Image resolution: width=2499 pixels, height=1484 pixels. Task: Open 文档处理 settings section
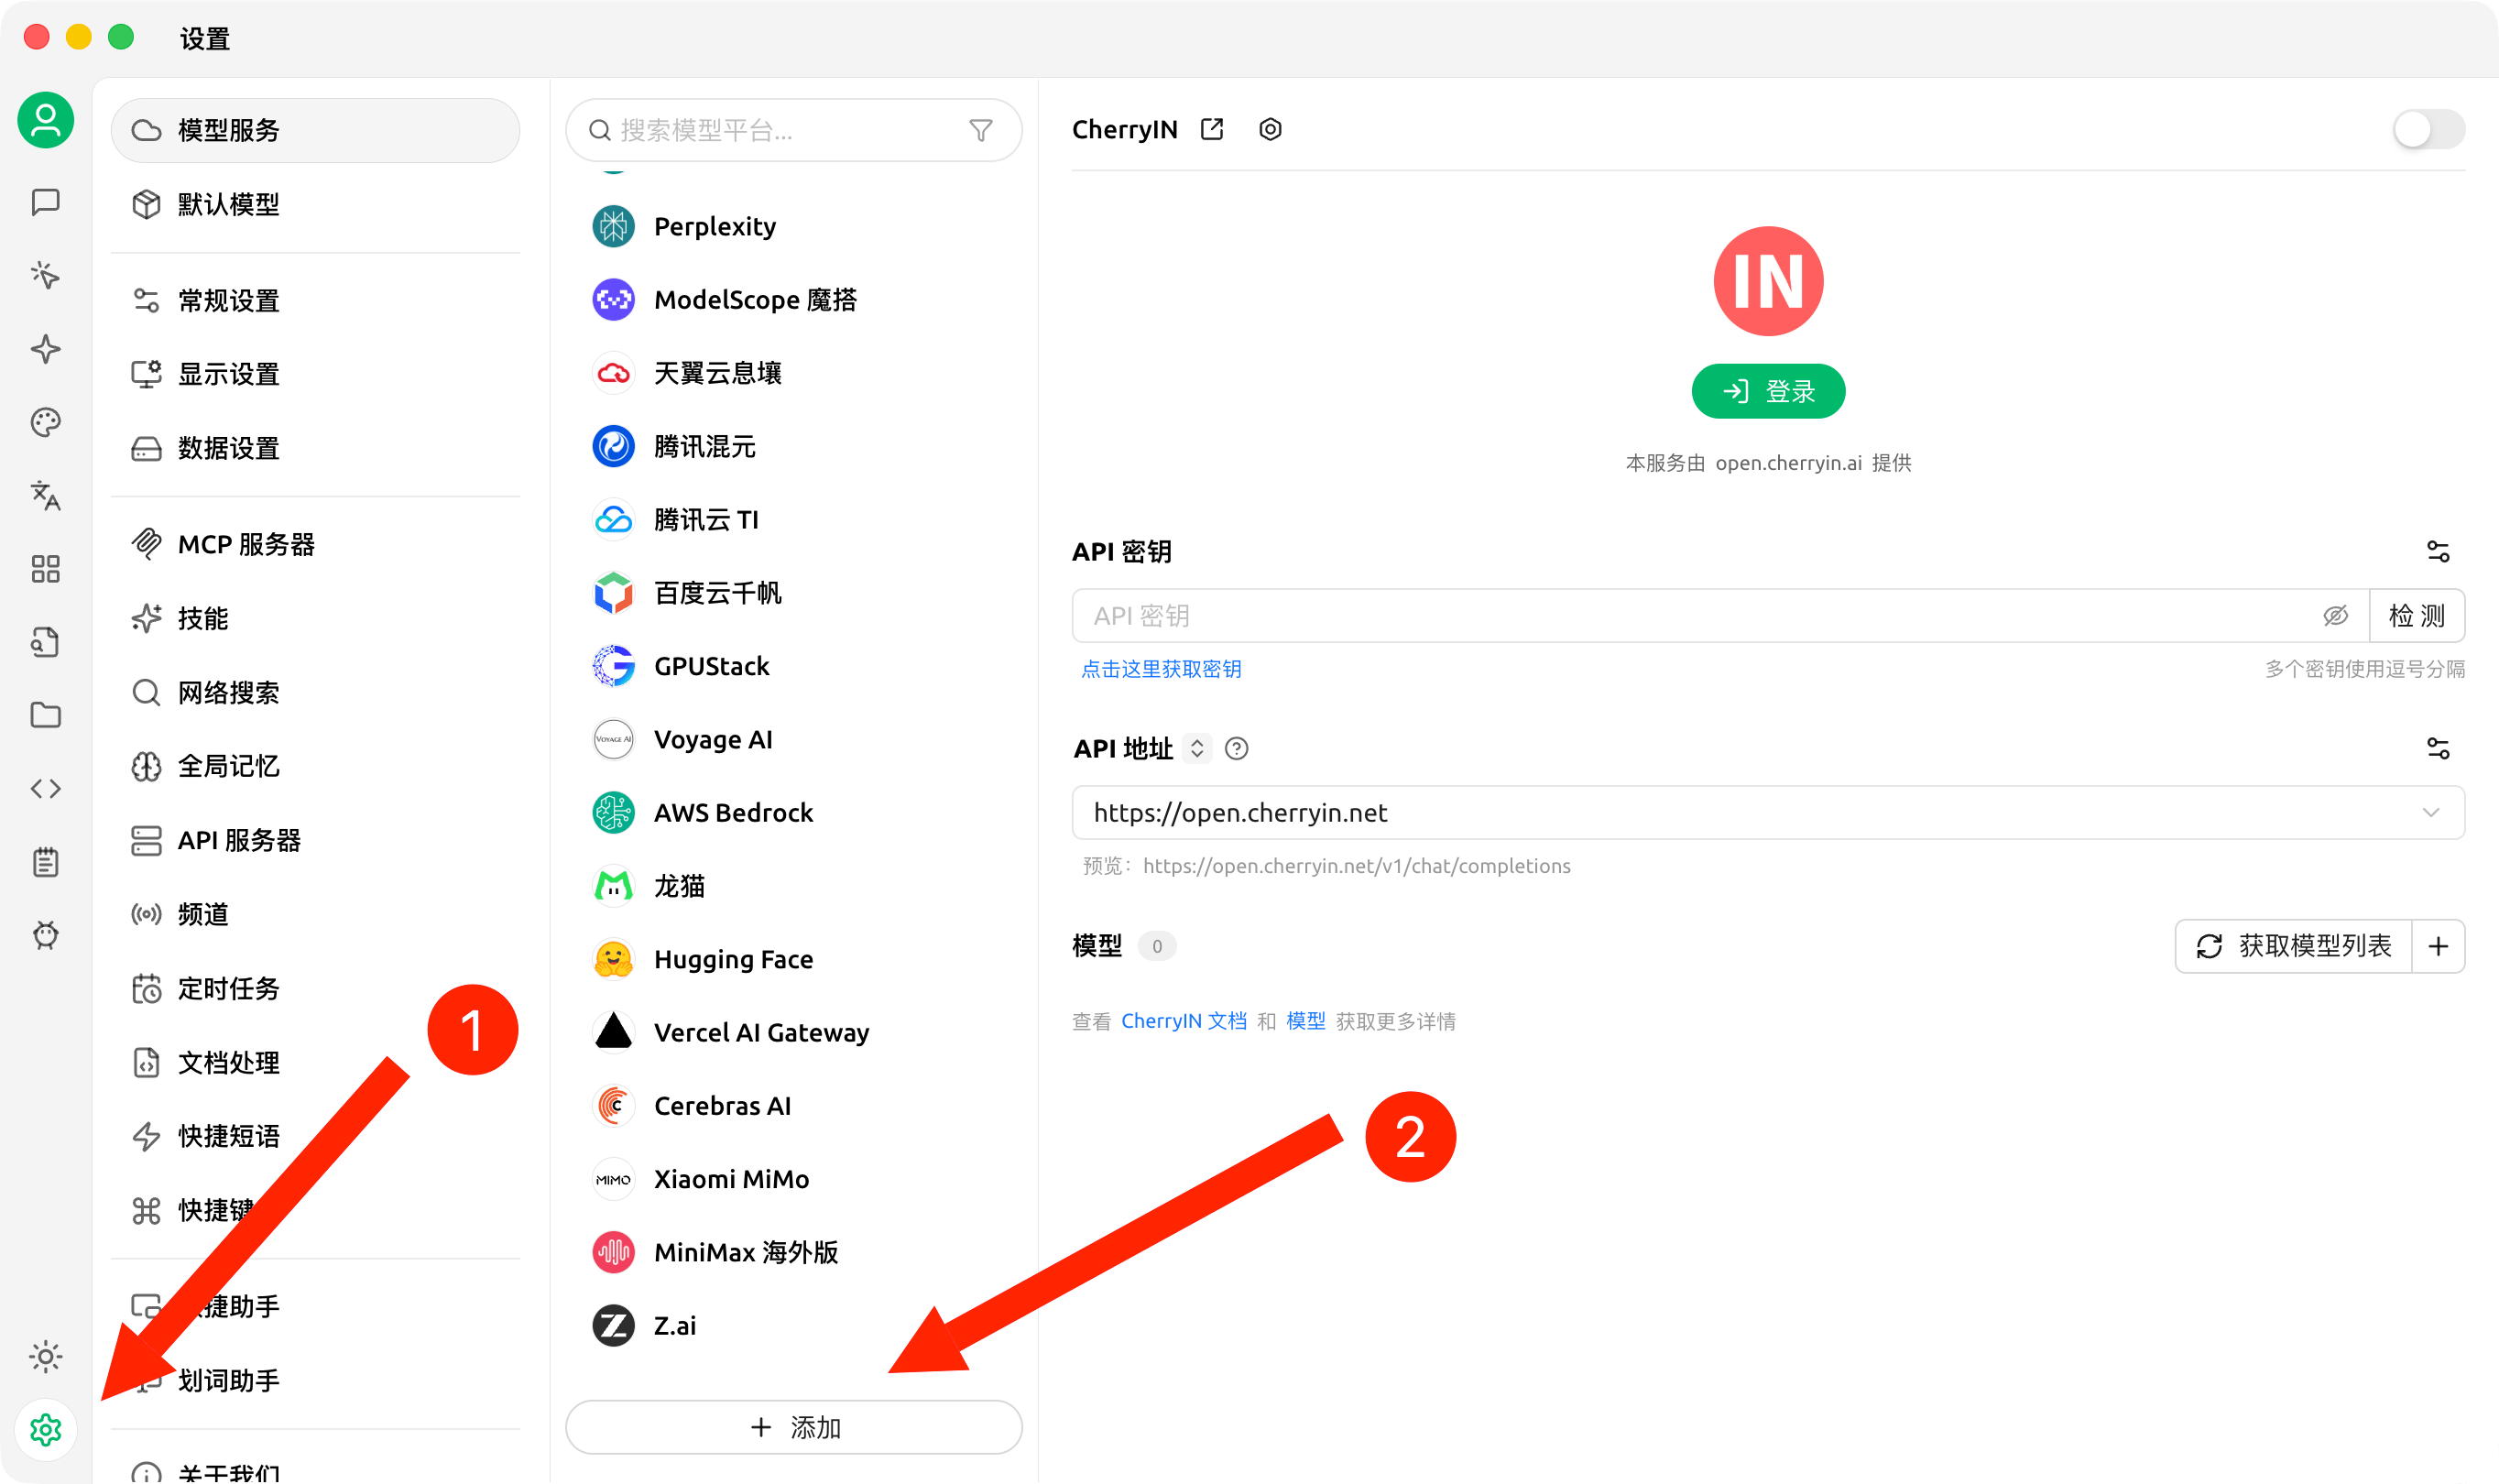(315, 1062)
